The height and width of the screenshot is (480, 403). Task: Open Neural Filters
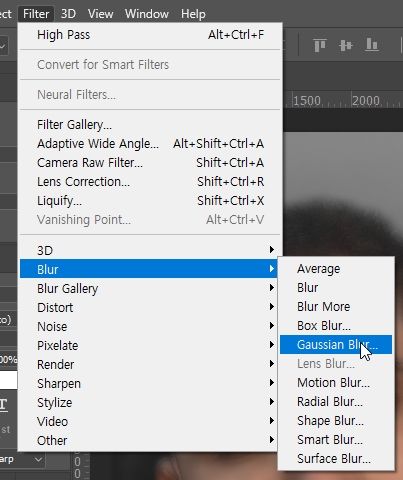pos(150,95)
